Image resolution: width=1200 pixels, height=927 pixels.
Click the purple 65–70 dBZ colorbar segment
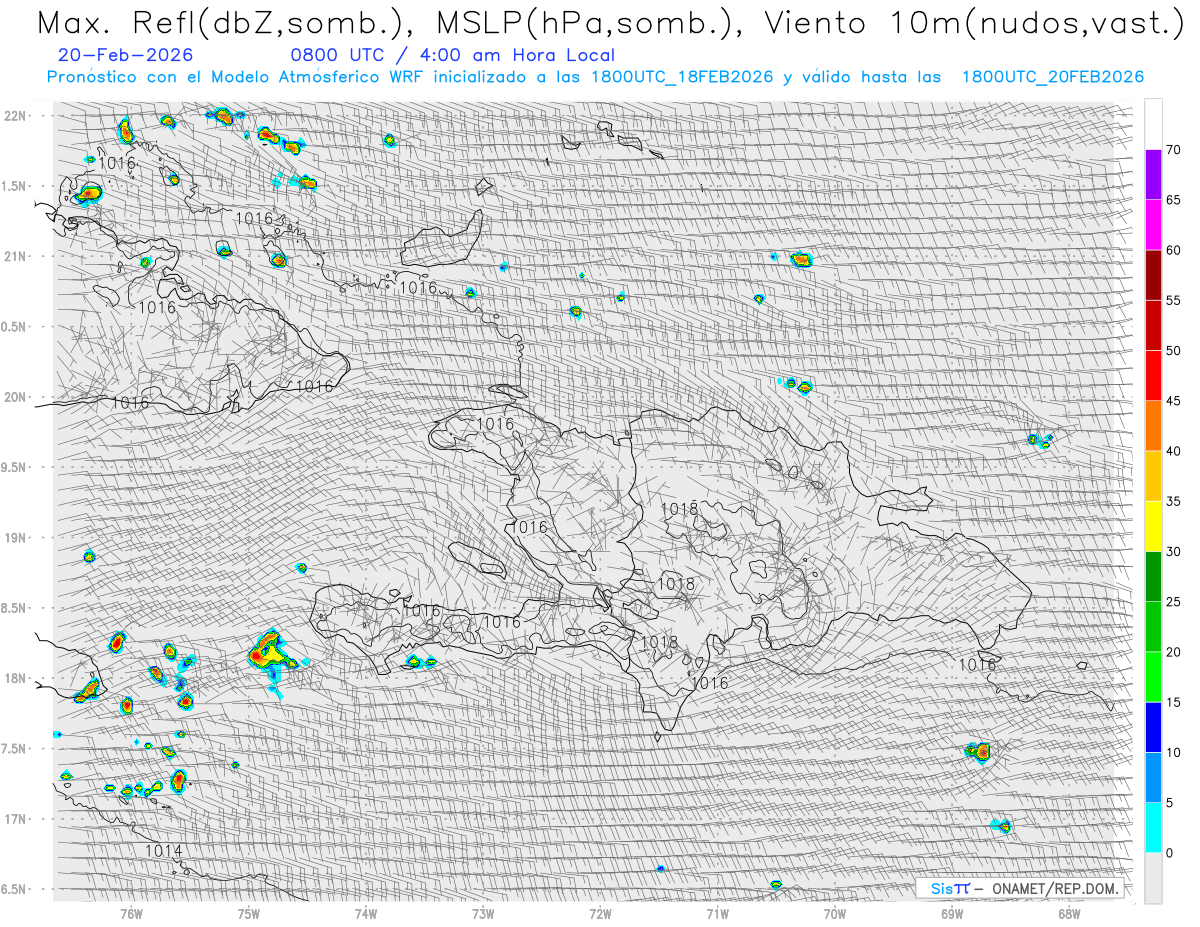[1153, 175]
